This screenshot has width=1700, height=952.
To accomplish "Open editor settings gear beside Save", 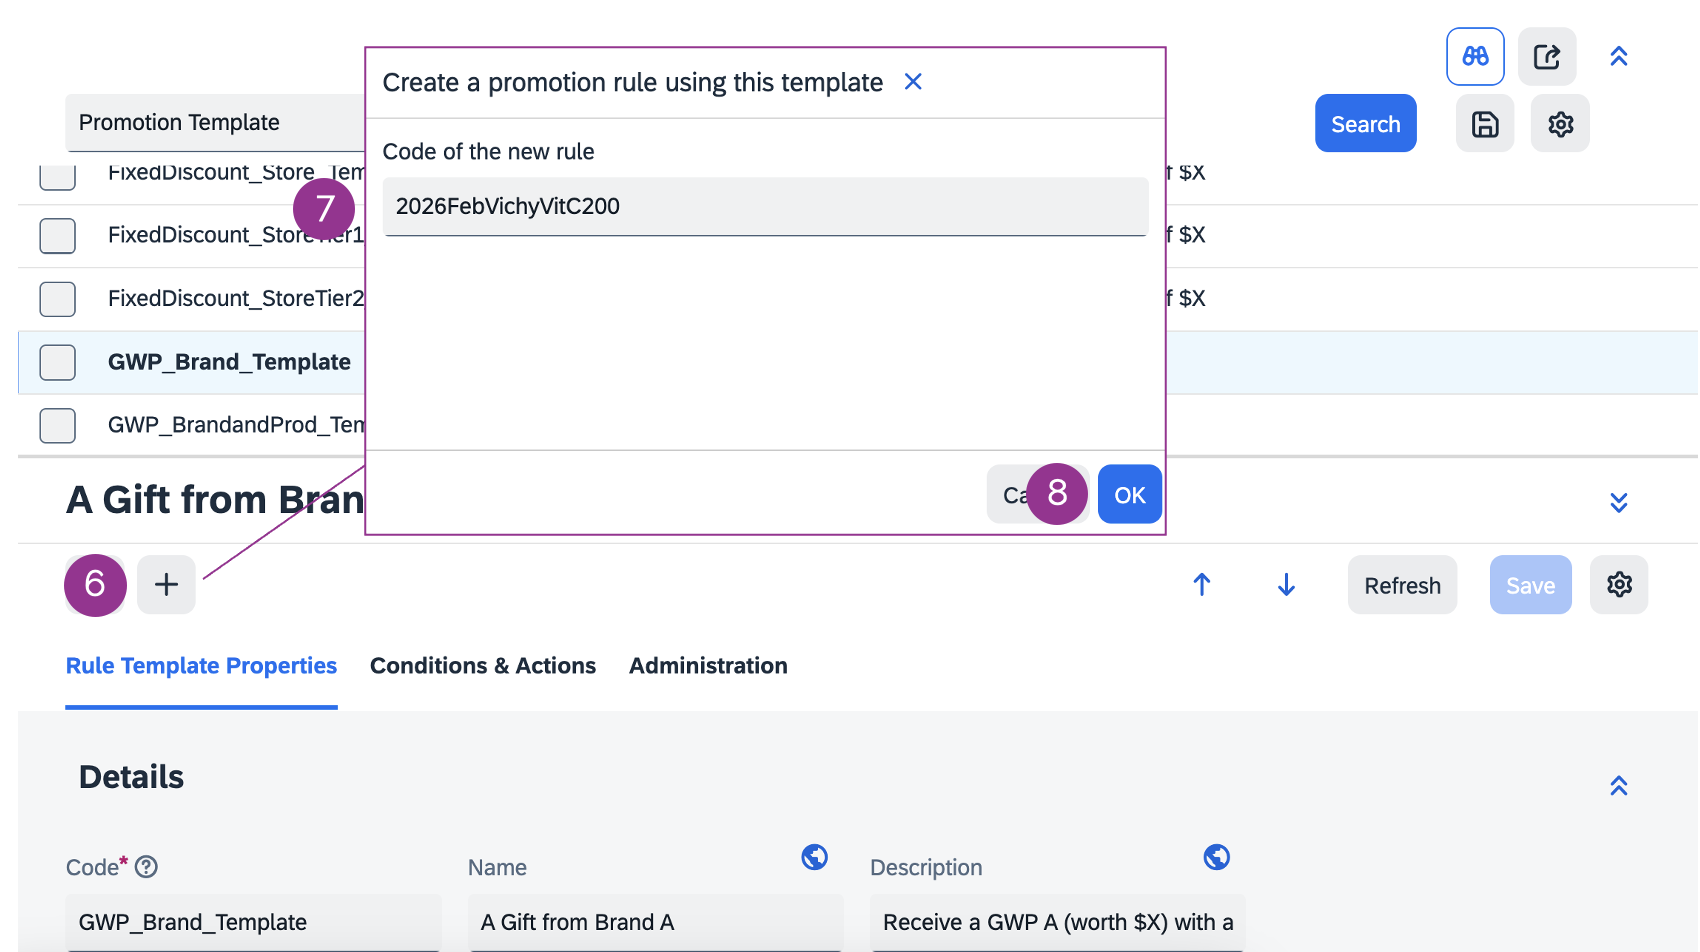I will [x=1619, y=585].
